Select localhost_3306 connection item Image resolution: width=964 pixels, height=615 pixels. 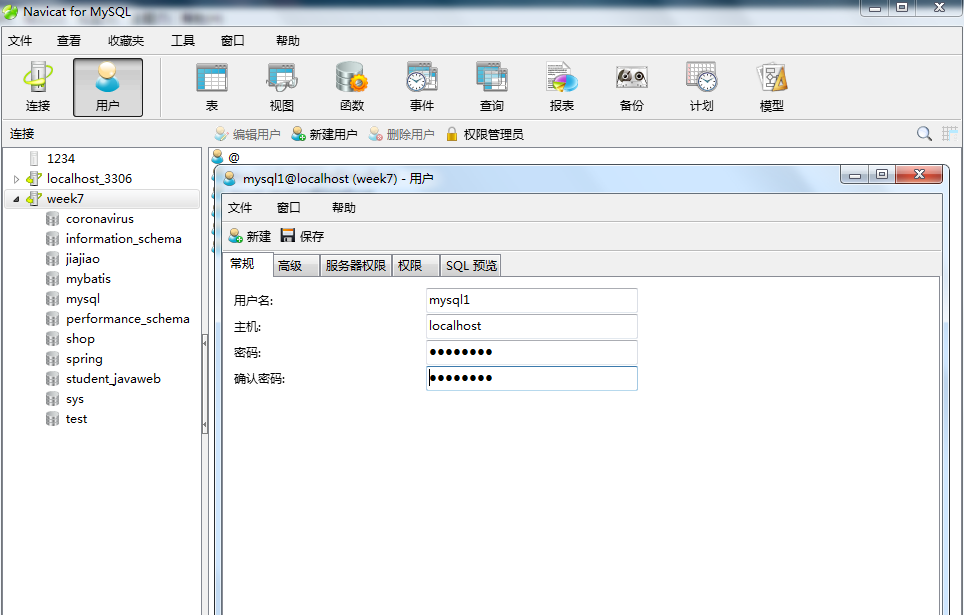click(x=89, y=179)
